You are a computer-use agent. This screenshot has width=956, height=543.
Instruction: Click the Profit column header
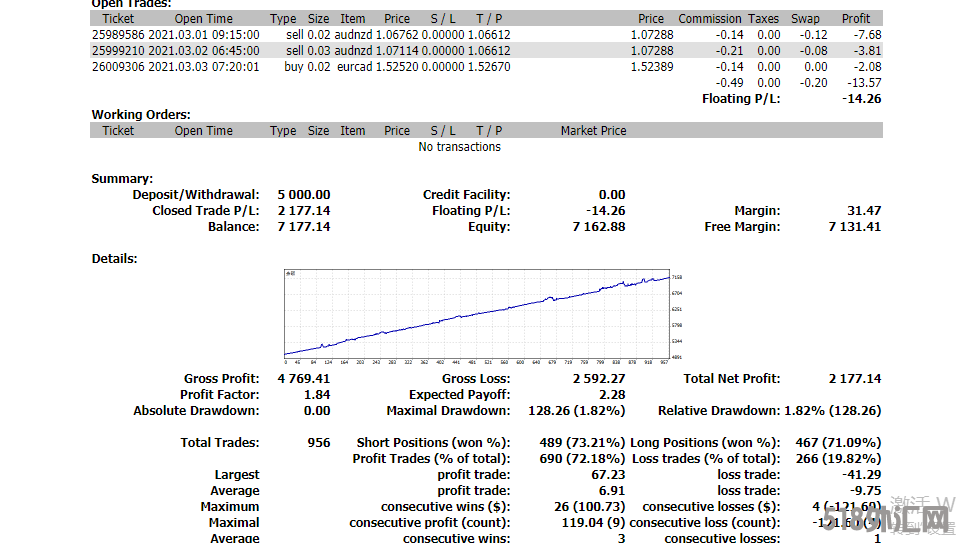click(x=856, y=19)
